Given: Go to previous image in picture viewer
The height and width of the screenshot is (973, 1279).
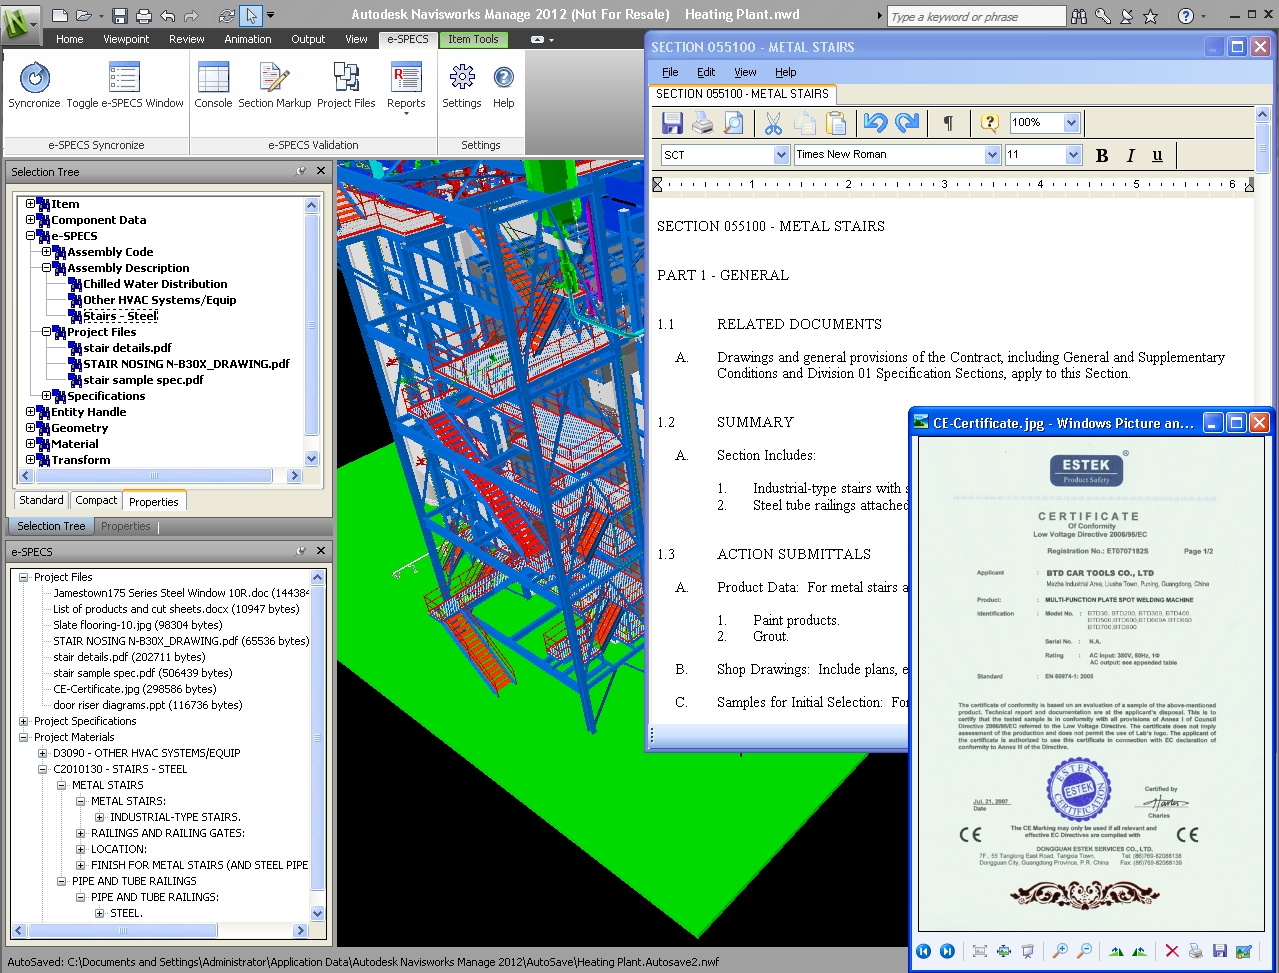Looking at the screenshot, I should (924, 951).
